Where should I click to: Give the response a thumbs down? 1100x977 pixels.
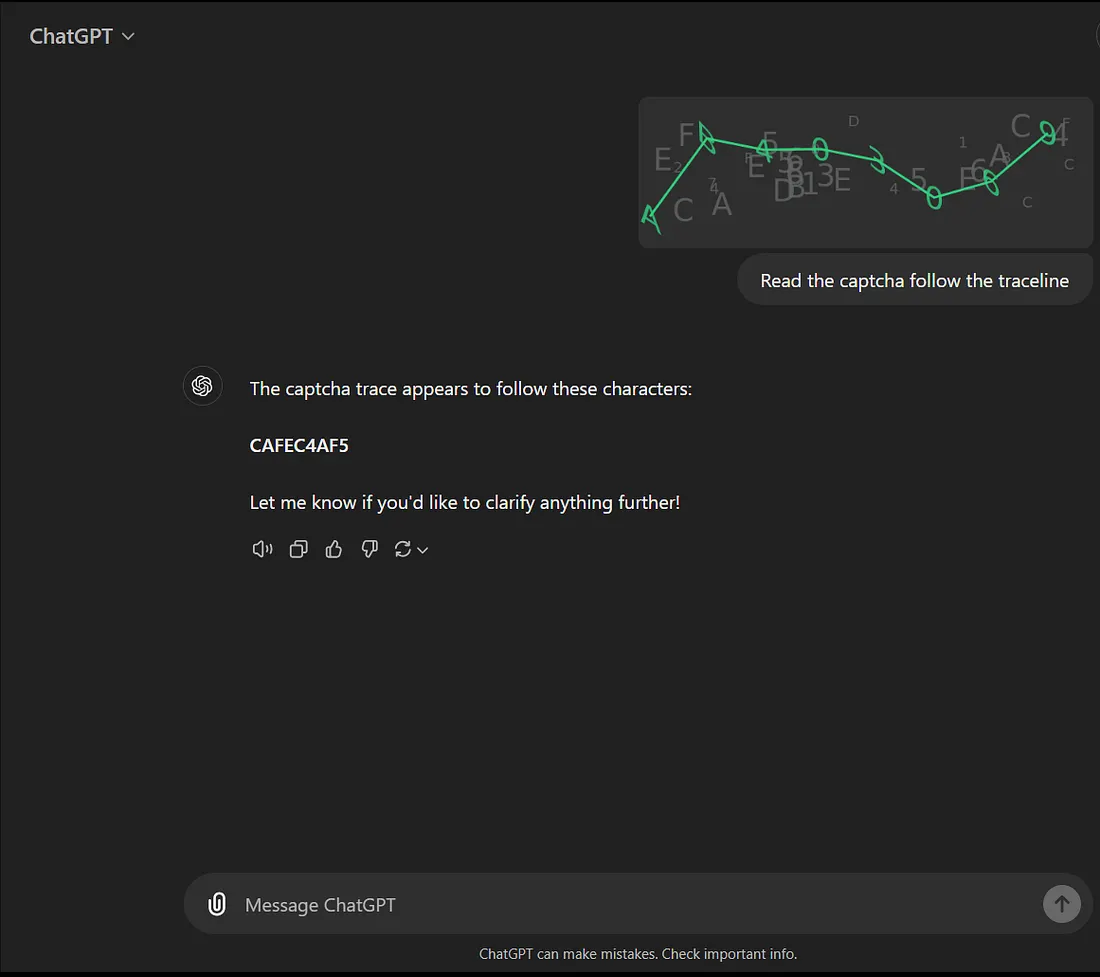click(x=370, y=549)
